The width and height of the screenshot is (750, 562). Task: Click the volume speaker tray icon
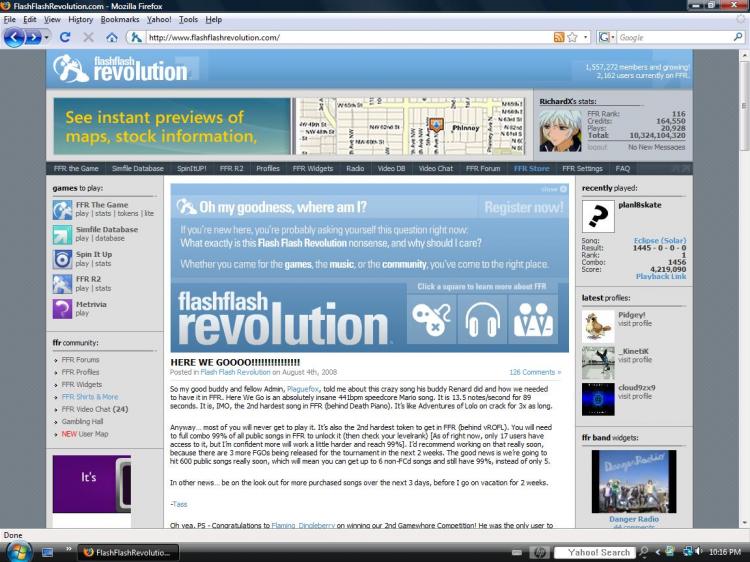click(699, 551)
